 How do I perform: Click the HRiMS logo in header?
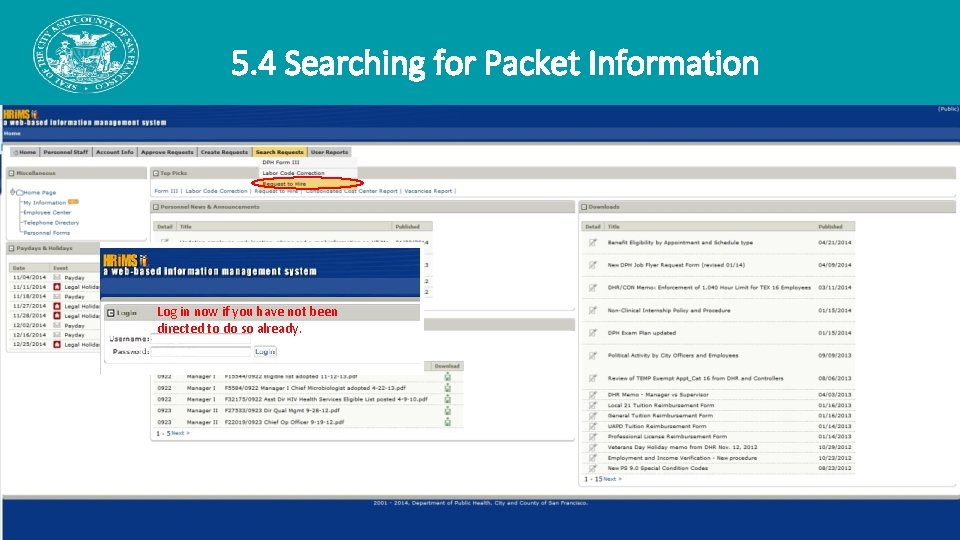20,114
